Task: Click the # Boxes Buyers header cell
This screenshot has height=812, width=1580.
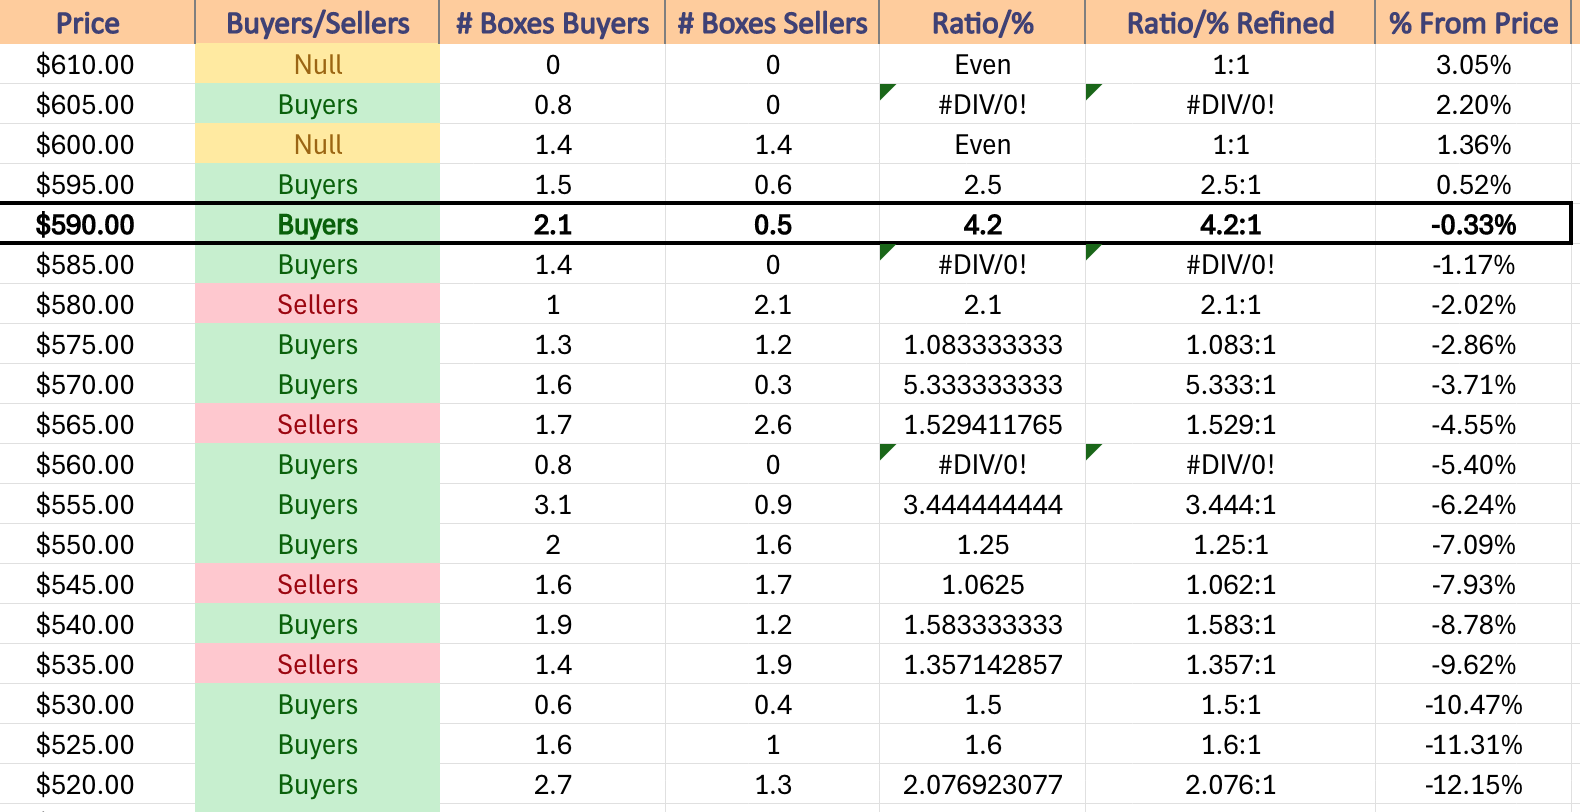Action: tap(552, 22)
